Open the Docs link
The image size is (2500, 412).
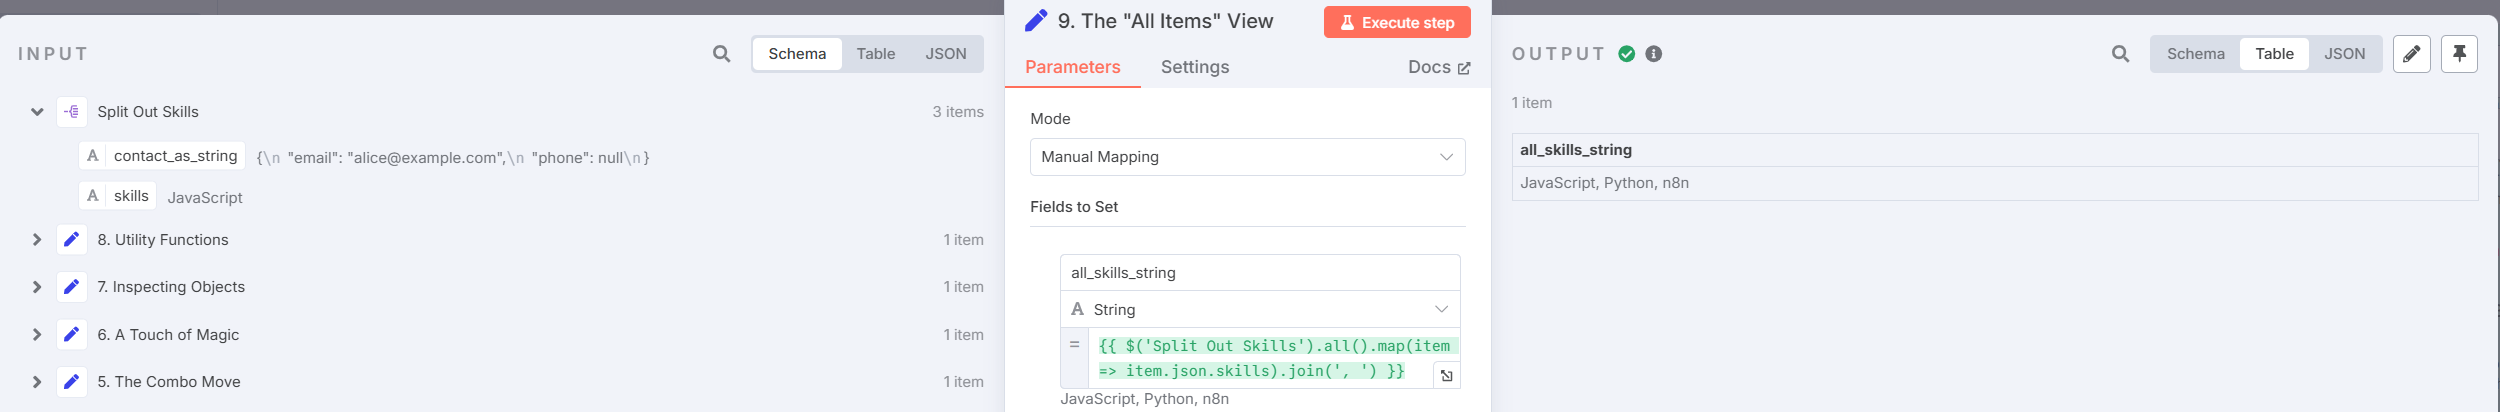point(1438,67)
